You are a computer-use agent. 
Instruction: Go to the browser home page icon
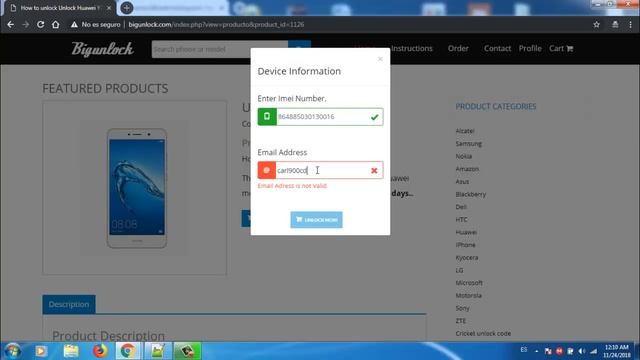pos(56,24)
